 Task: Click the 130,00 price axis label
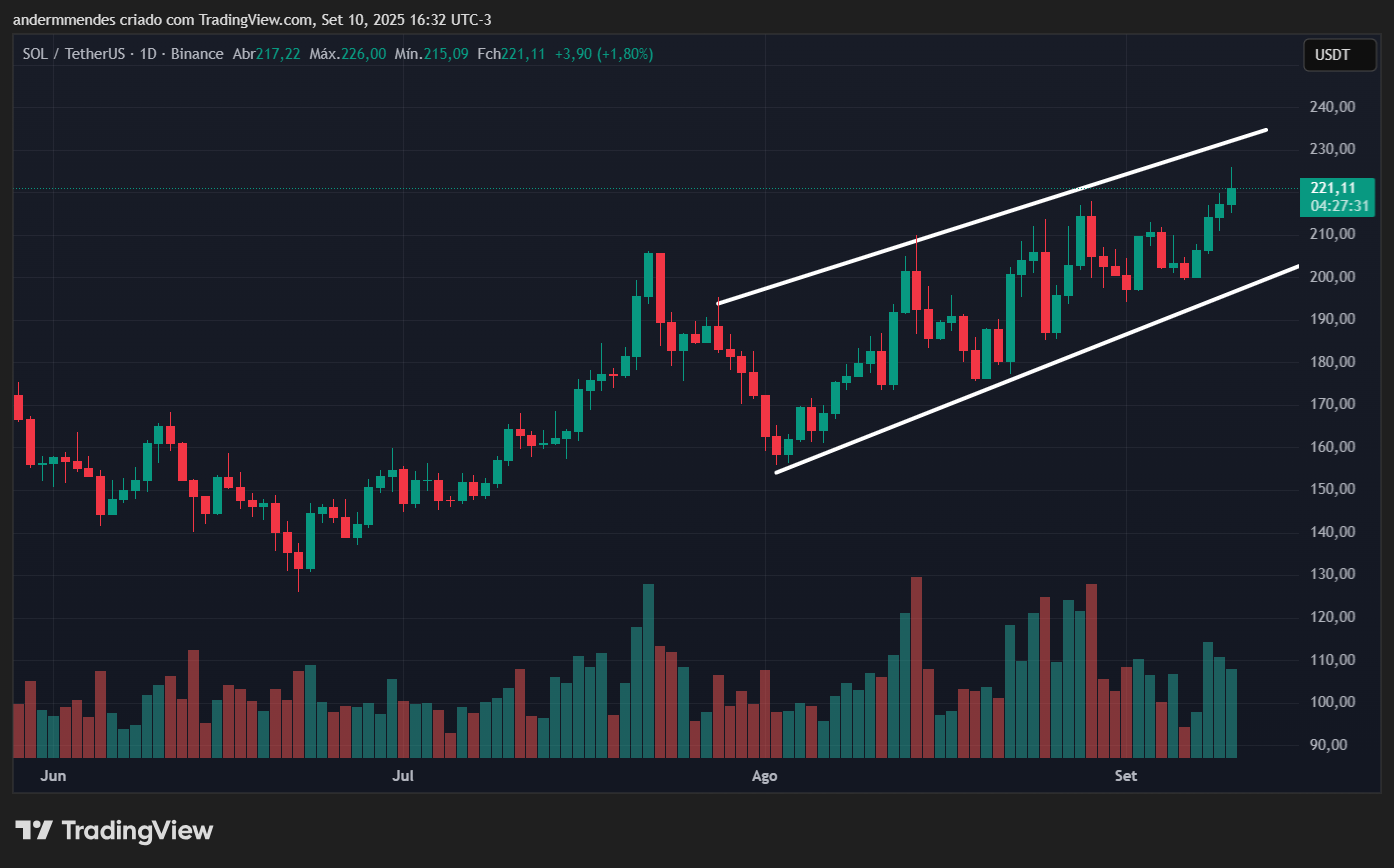(x=1331, y=574)
